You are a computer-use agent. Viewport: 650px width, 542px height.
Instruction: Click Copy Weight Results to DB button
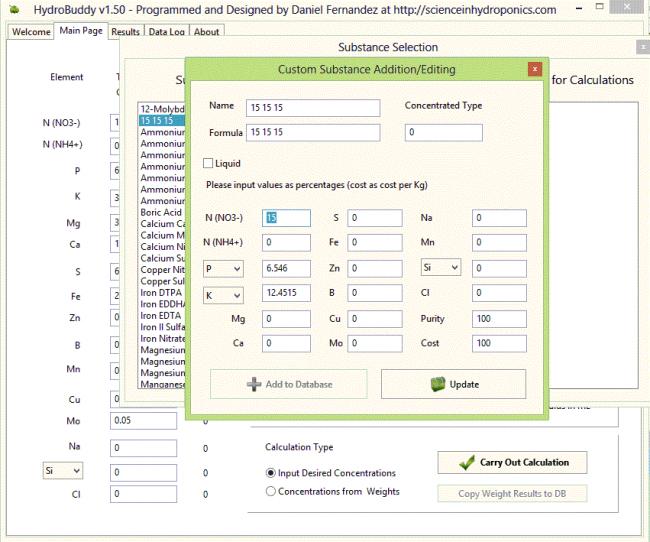[x=512, y=493]
